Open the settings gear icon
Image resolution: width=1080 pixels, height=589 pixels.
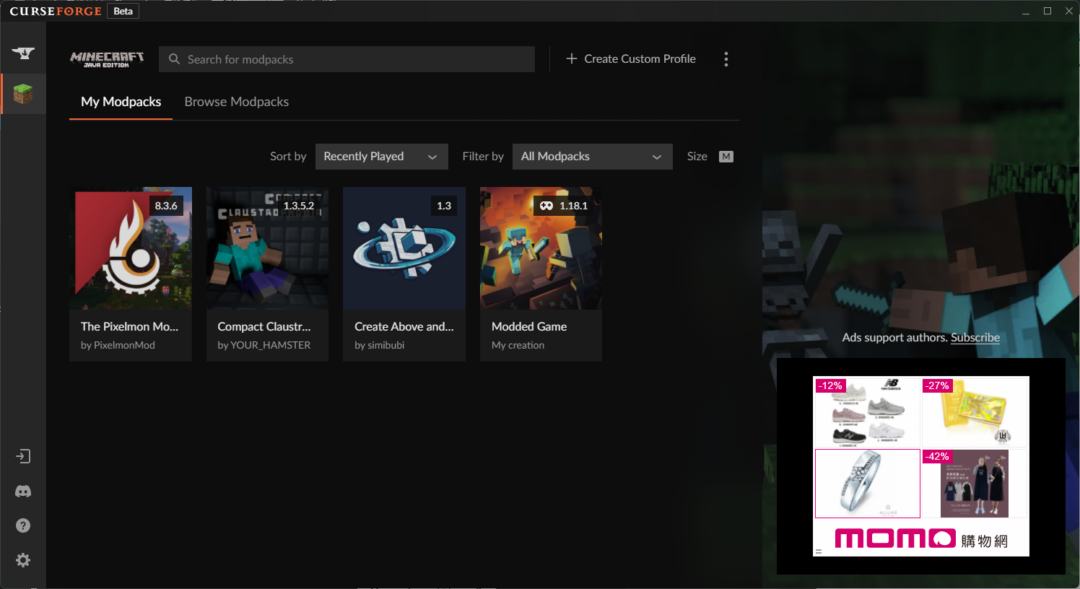coord(23,560)
